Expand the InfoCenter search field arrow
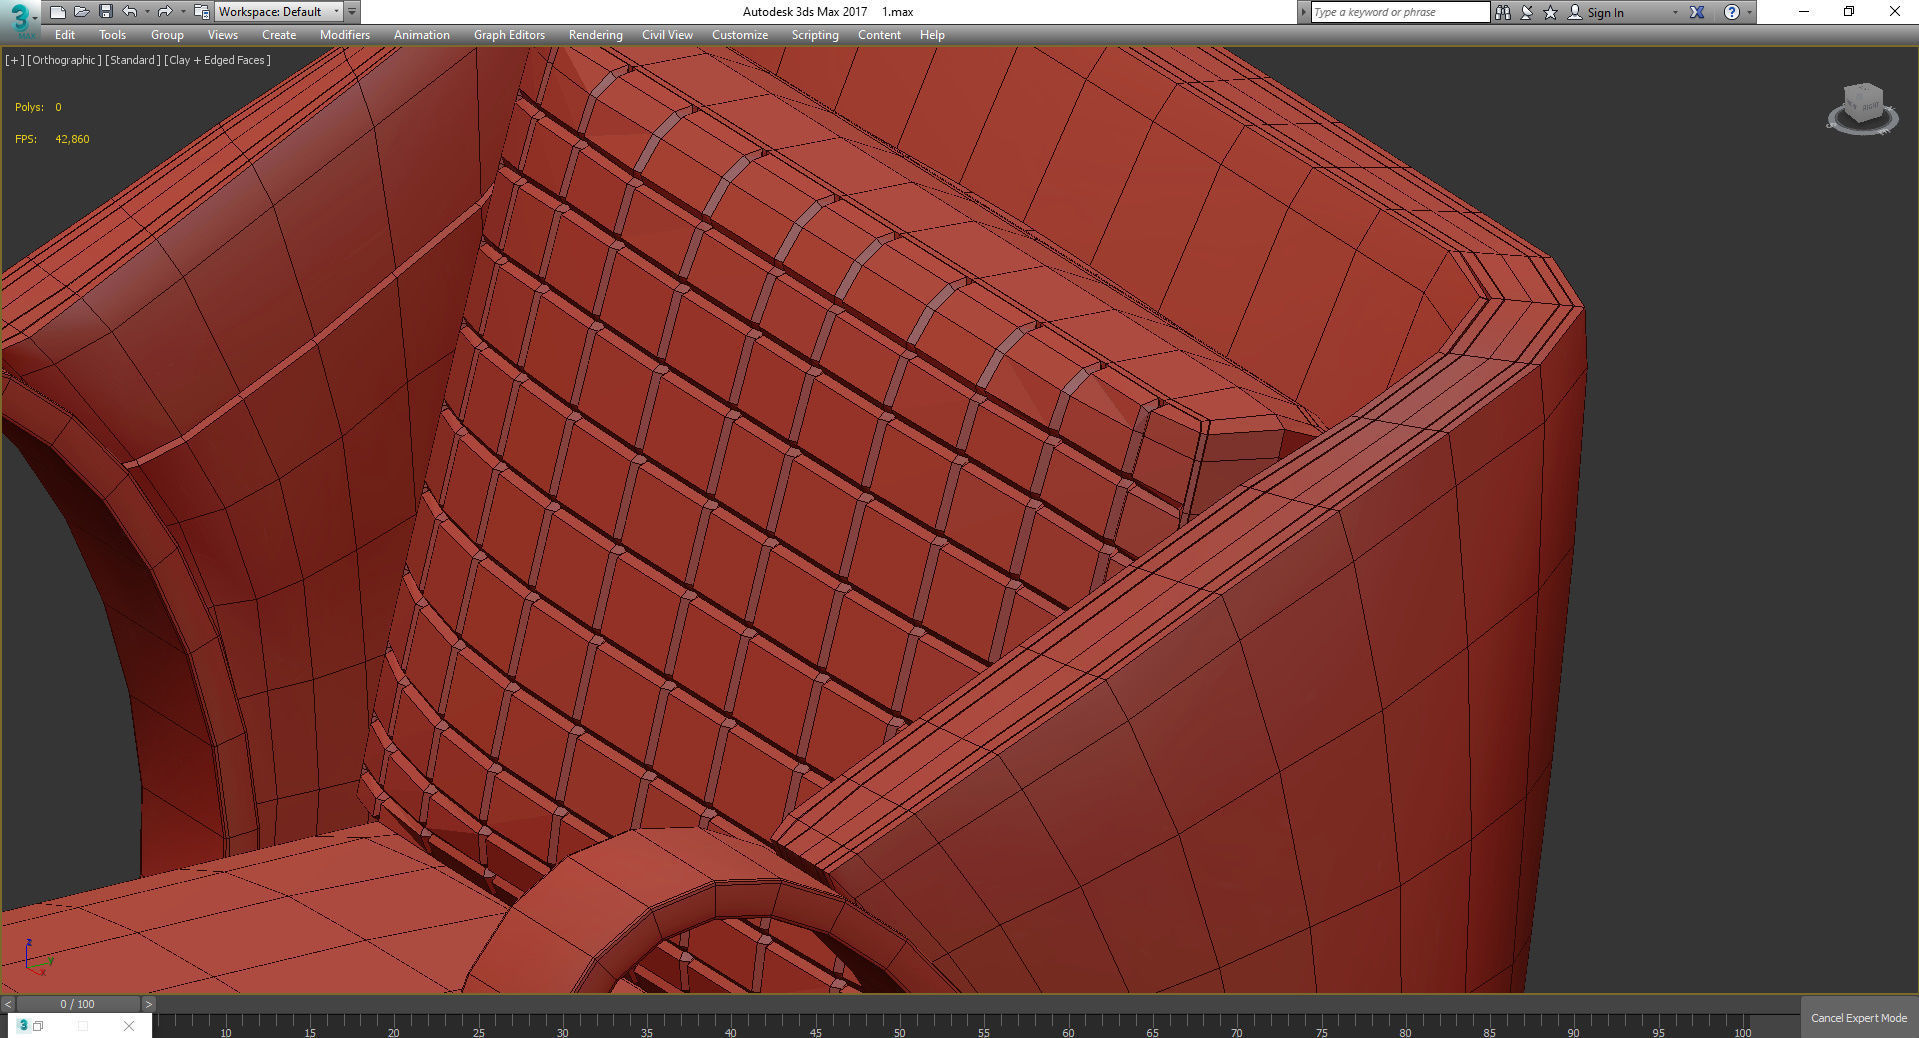 [1303, 12]
